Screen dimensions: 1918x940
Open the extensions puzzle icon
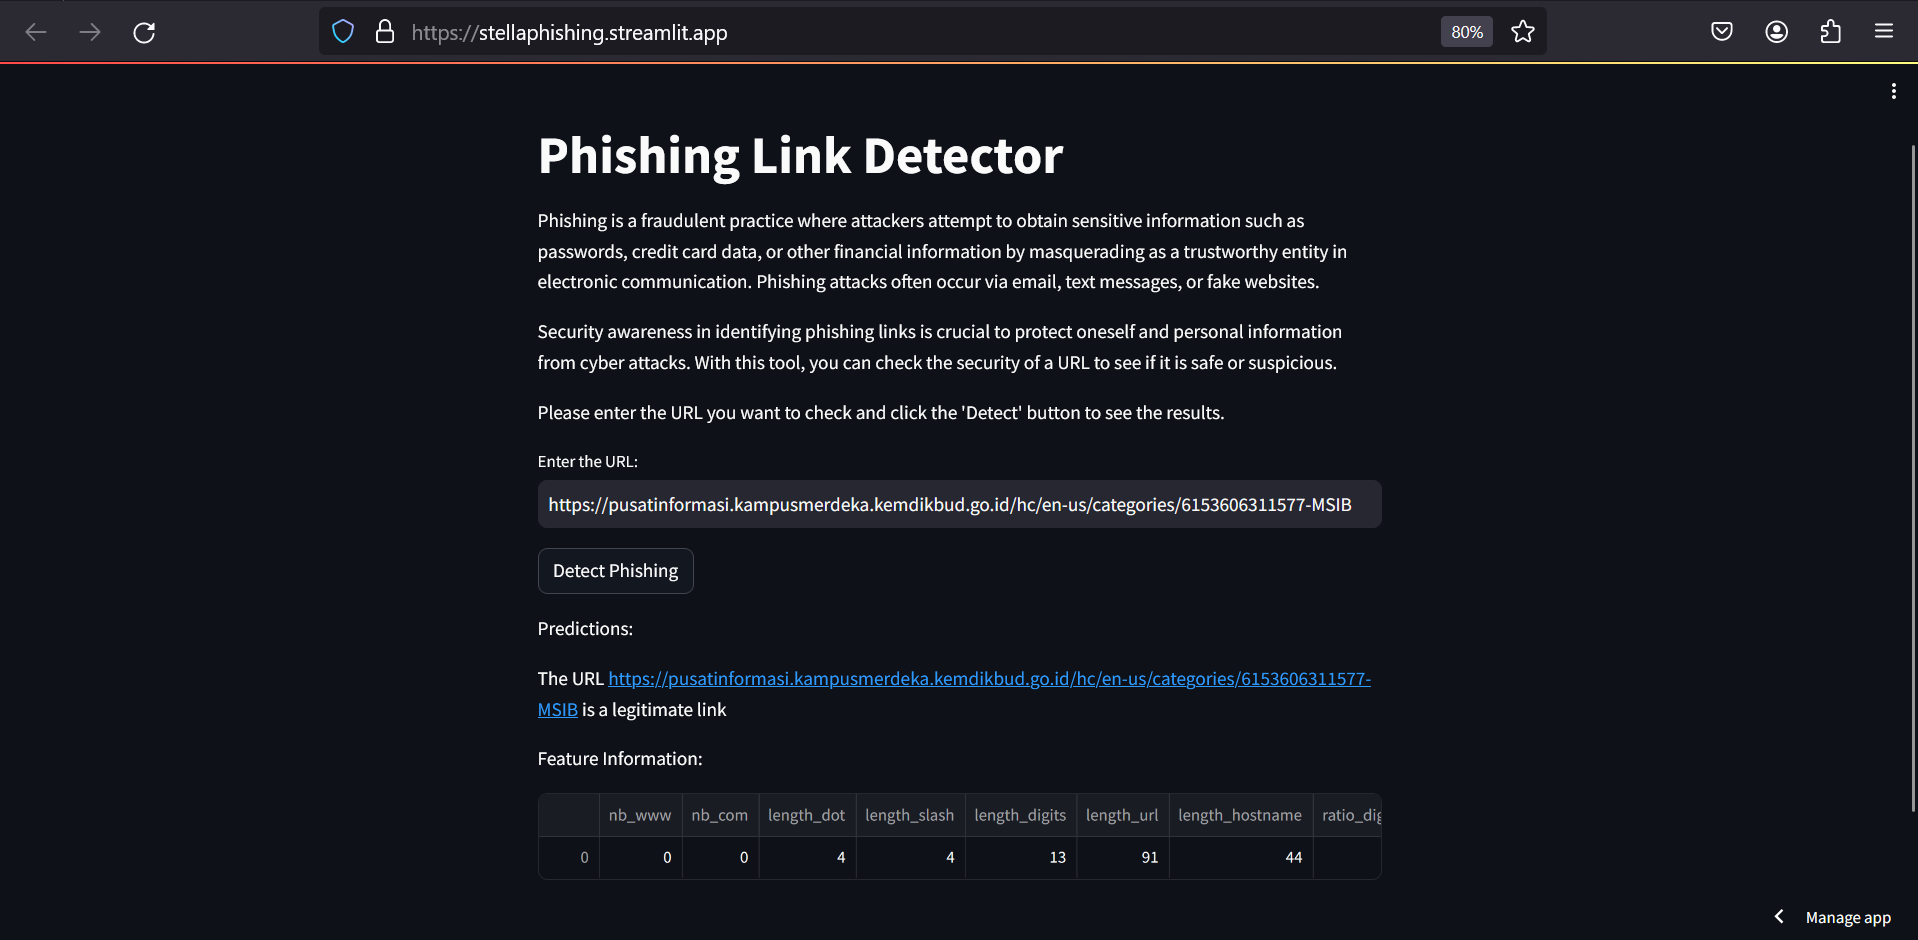(x=1831, y=32)
